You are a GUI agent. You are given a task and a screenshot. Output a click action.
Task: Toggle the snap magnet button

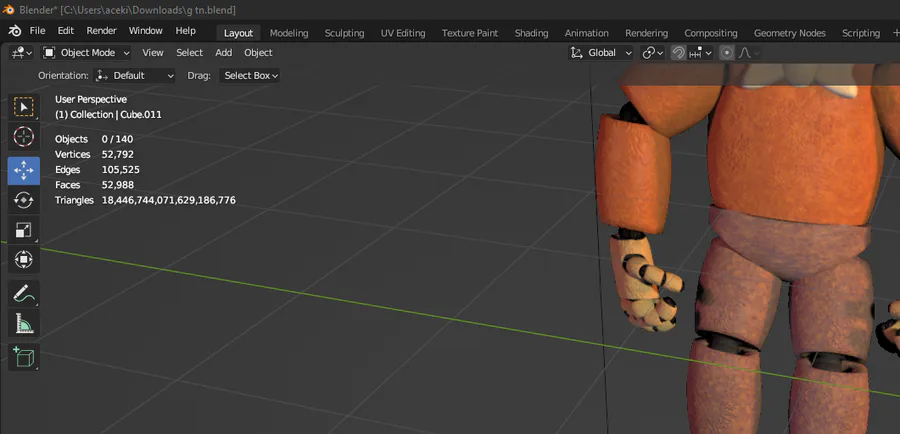pyautogui.click(x=678, y=53)
